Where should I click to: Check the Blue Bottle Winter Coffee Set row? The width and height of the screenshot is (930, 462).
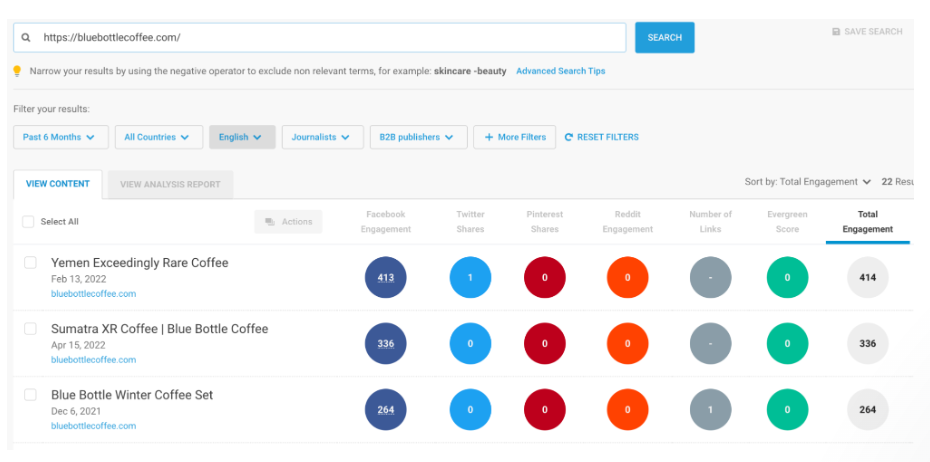click(30, 395)
